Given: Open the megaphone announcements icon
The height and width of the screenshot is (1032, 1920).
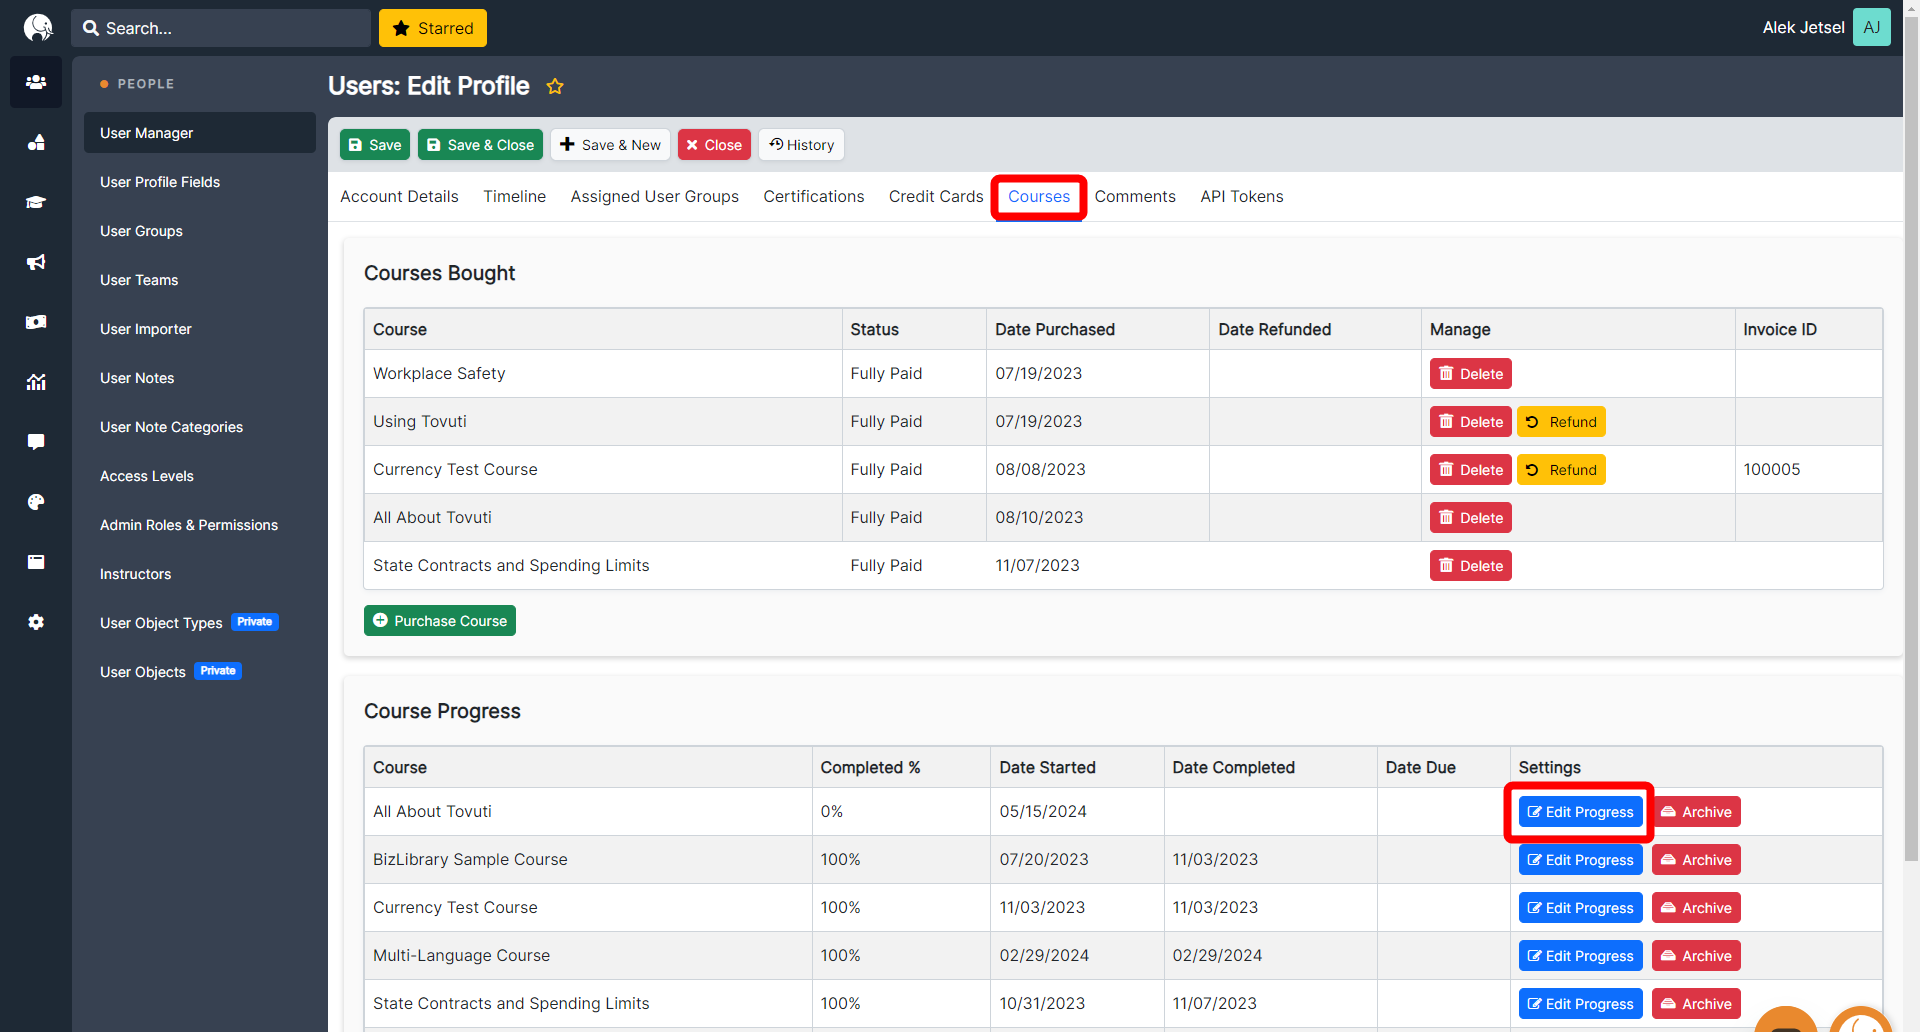Looking at the screenshot, I should (36, 262).
